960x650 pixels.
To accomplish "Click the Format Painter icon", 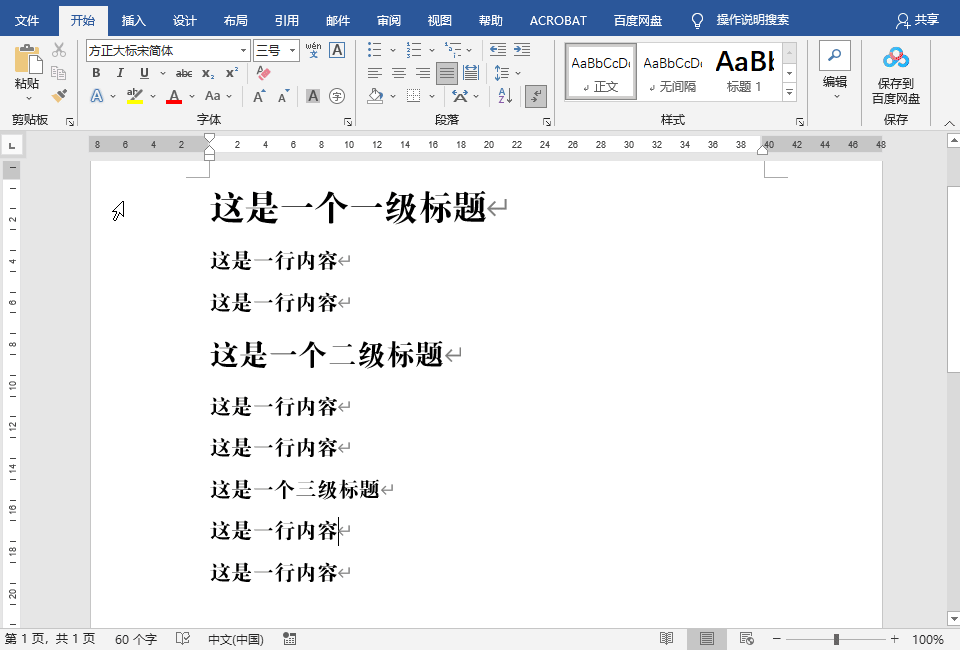I will tap(60, 96).
